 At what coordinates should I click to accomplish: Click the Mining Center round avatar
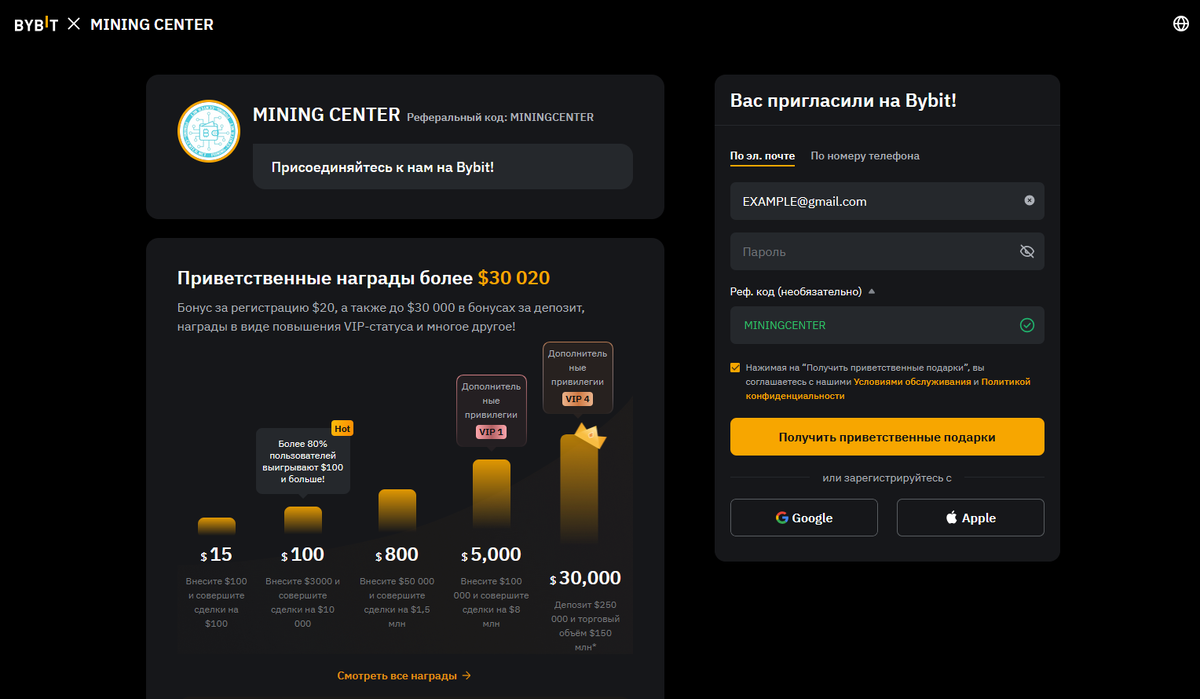208,131
